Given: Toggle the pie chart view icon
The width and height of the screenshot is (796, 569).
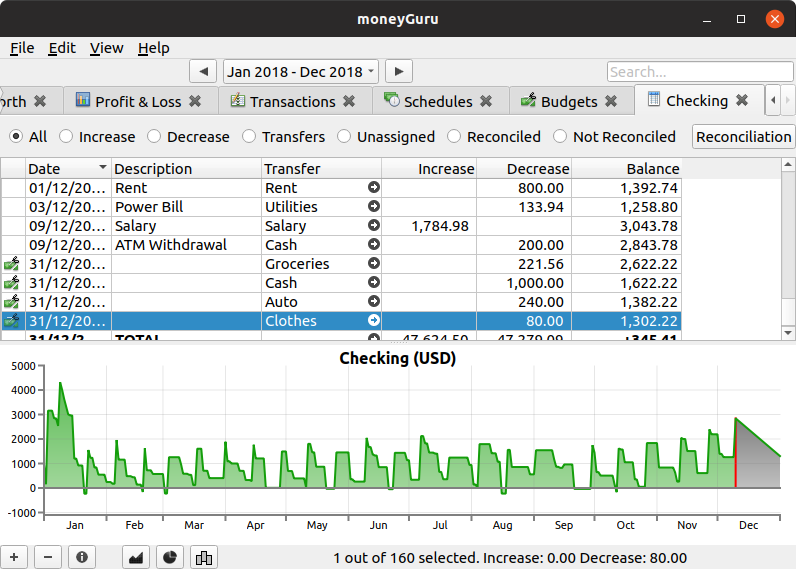Looking at the screenshot, I should point(170,557).
